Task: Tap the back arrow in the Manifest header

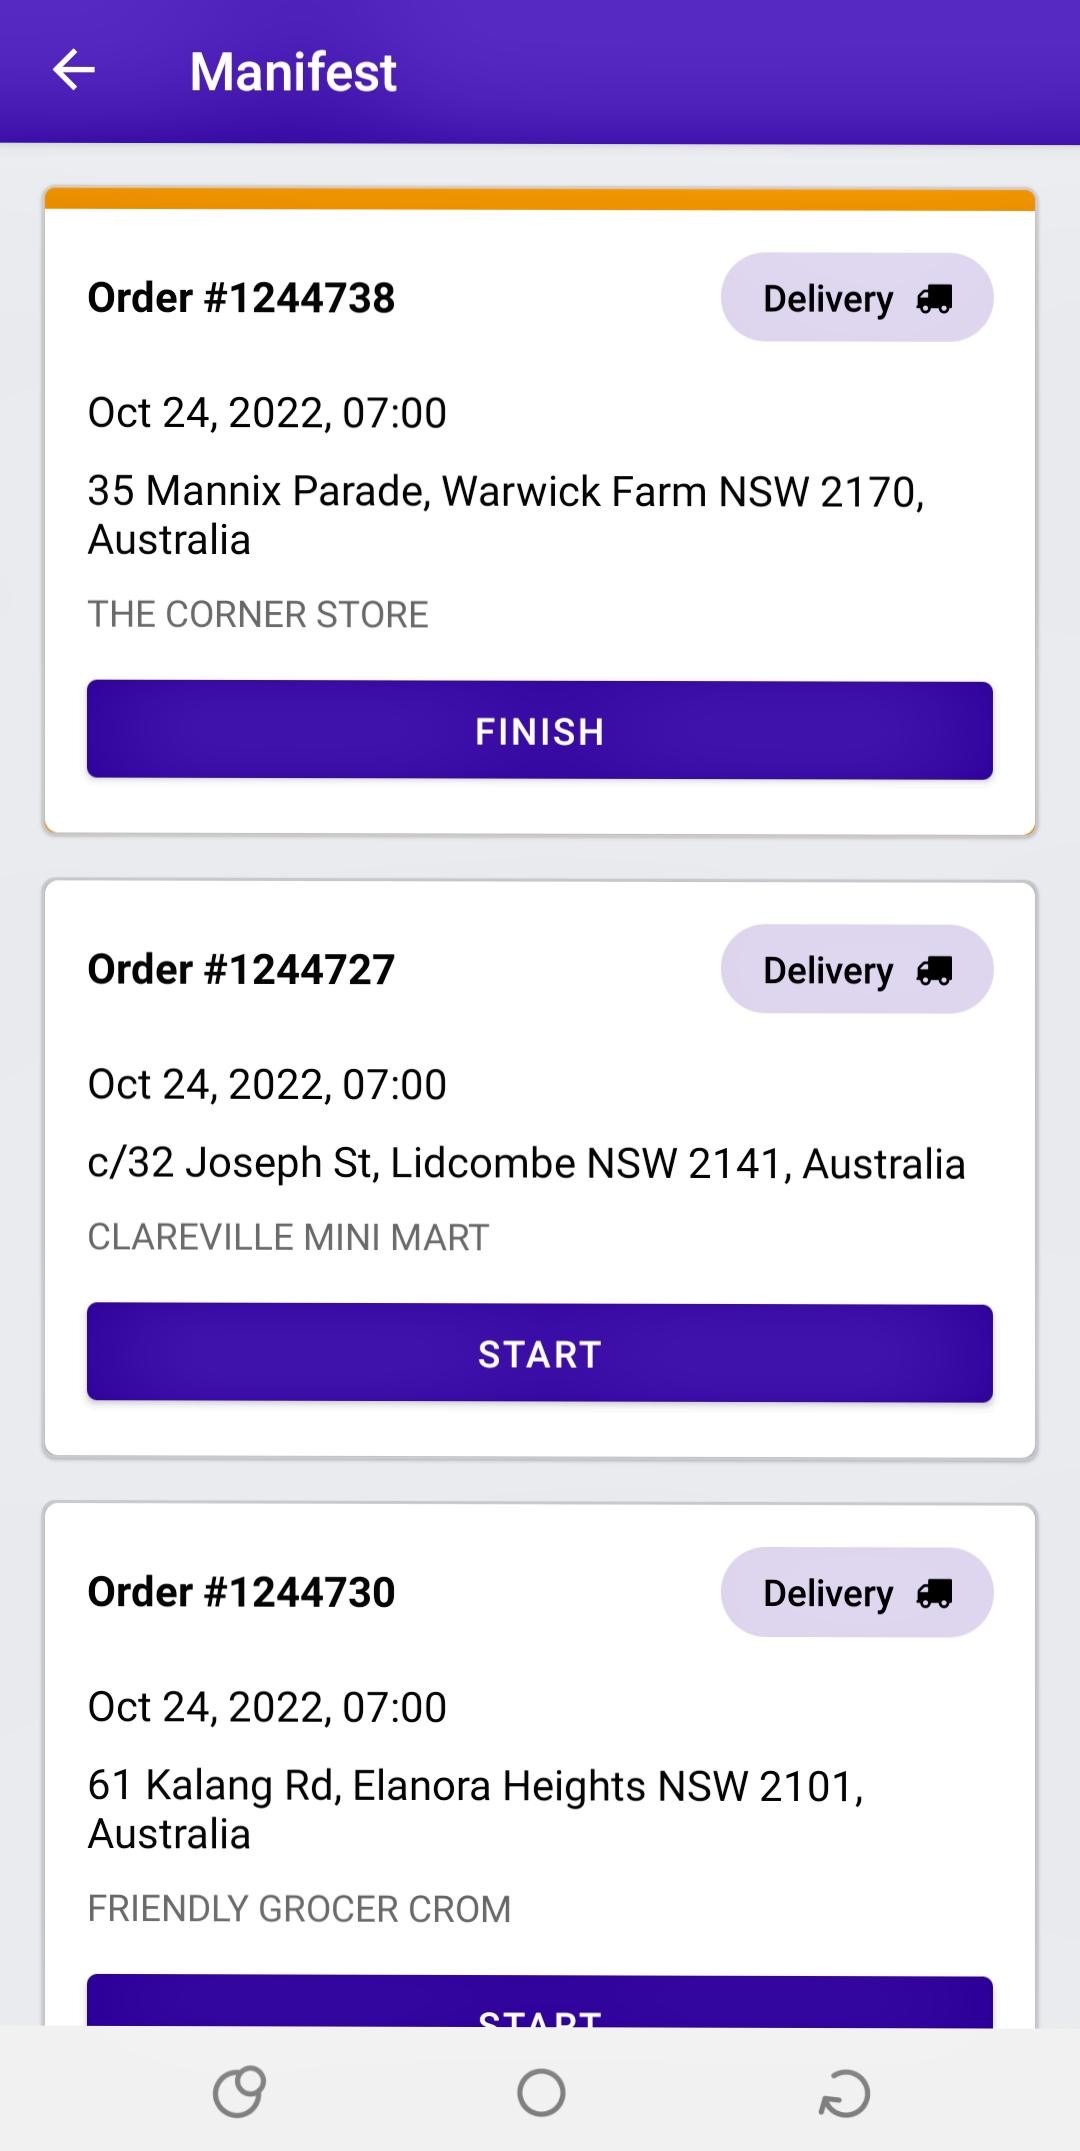Action: [74, 71]
